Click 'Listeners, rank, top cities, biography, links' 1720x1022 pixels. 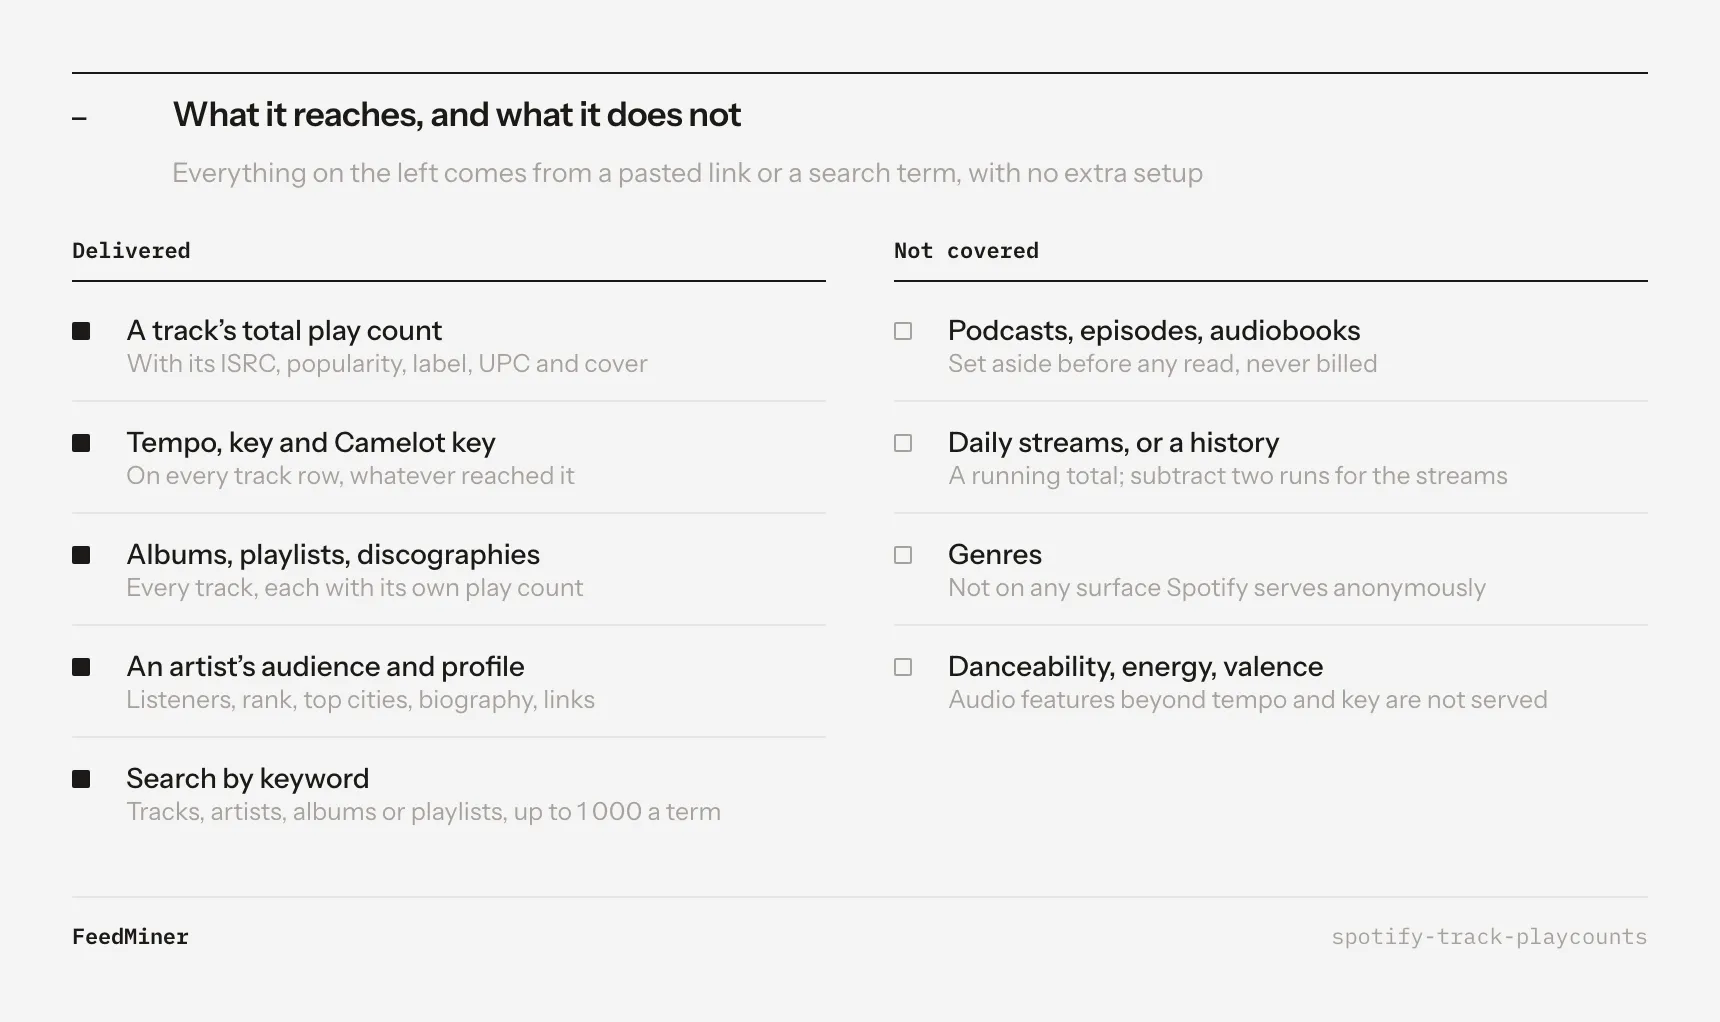coord(361,700)
